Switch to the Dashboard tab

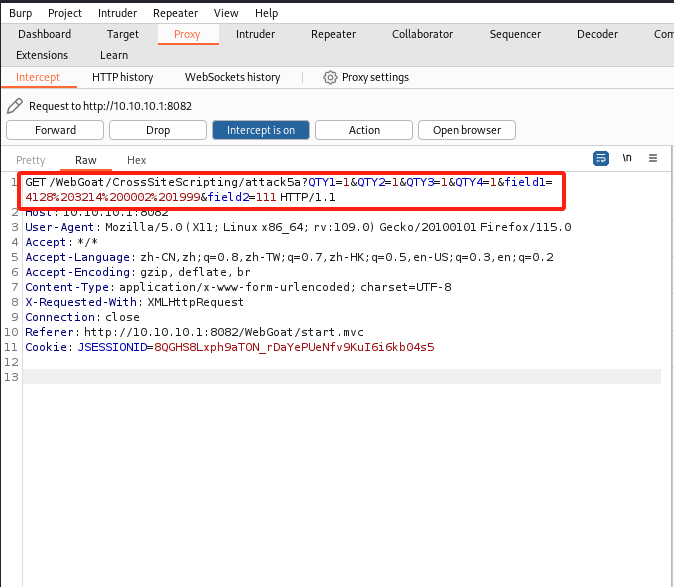click(44, 34)
